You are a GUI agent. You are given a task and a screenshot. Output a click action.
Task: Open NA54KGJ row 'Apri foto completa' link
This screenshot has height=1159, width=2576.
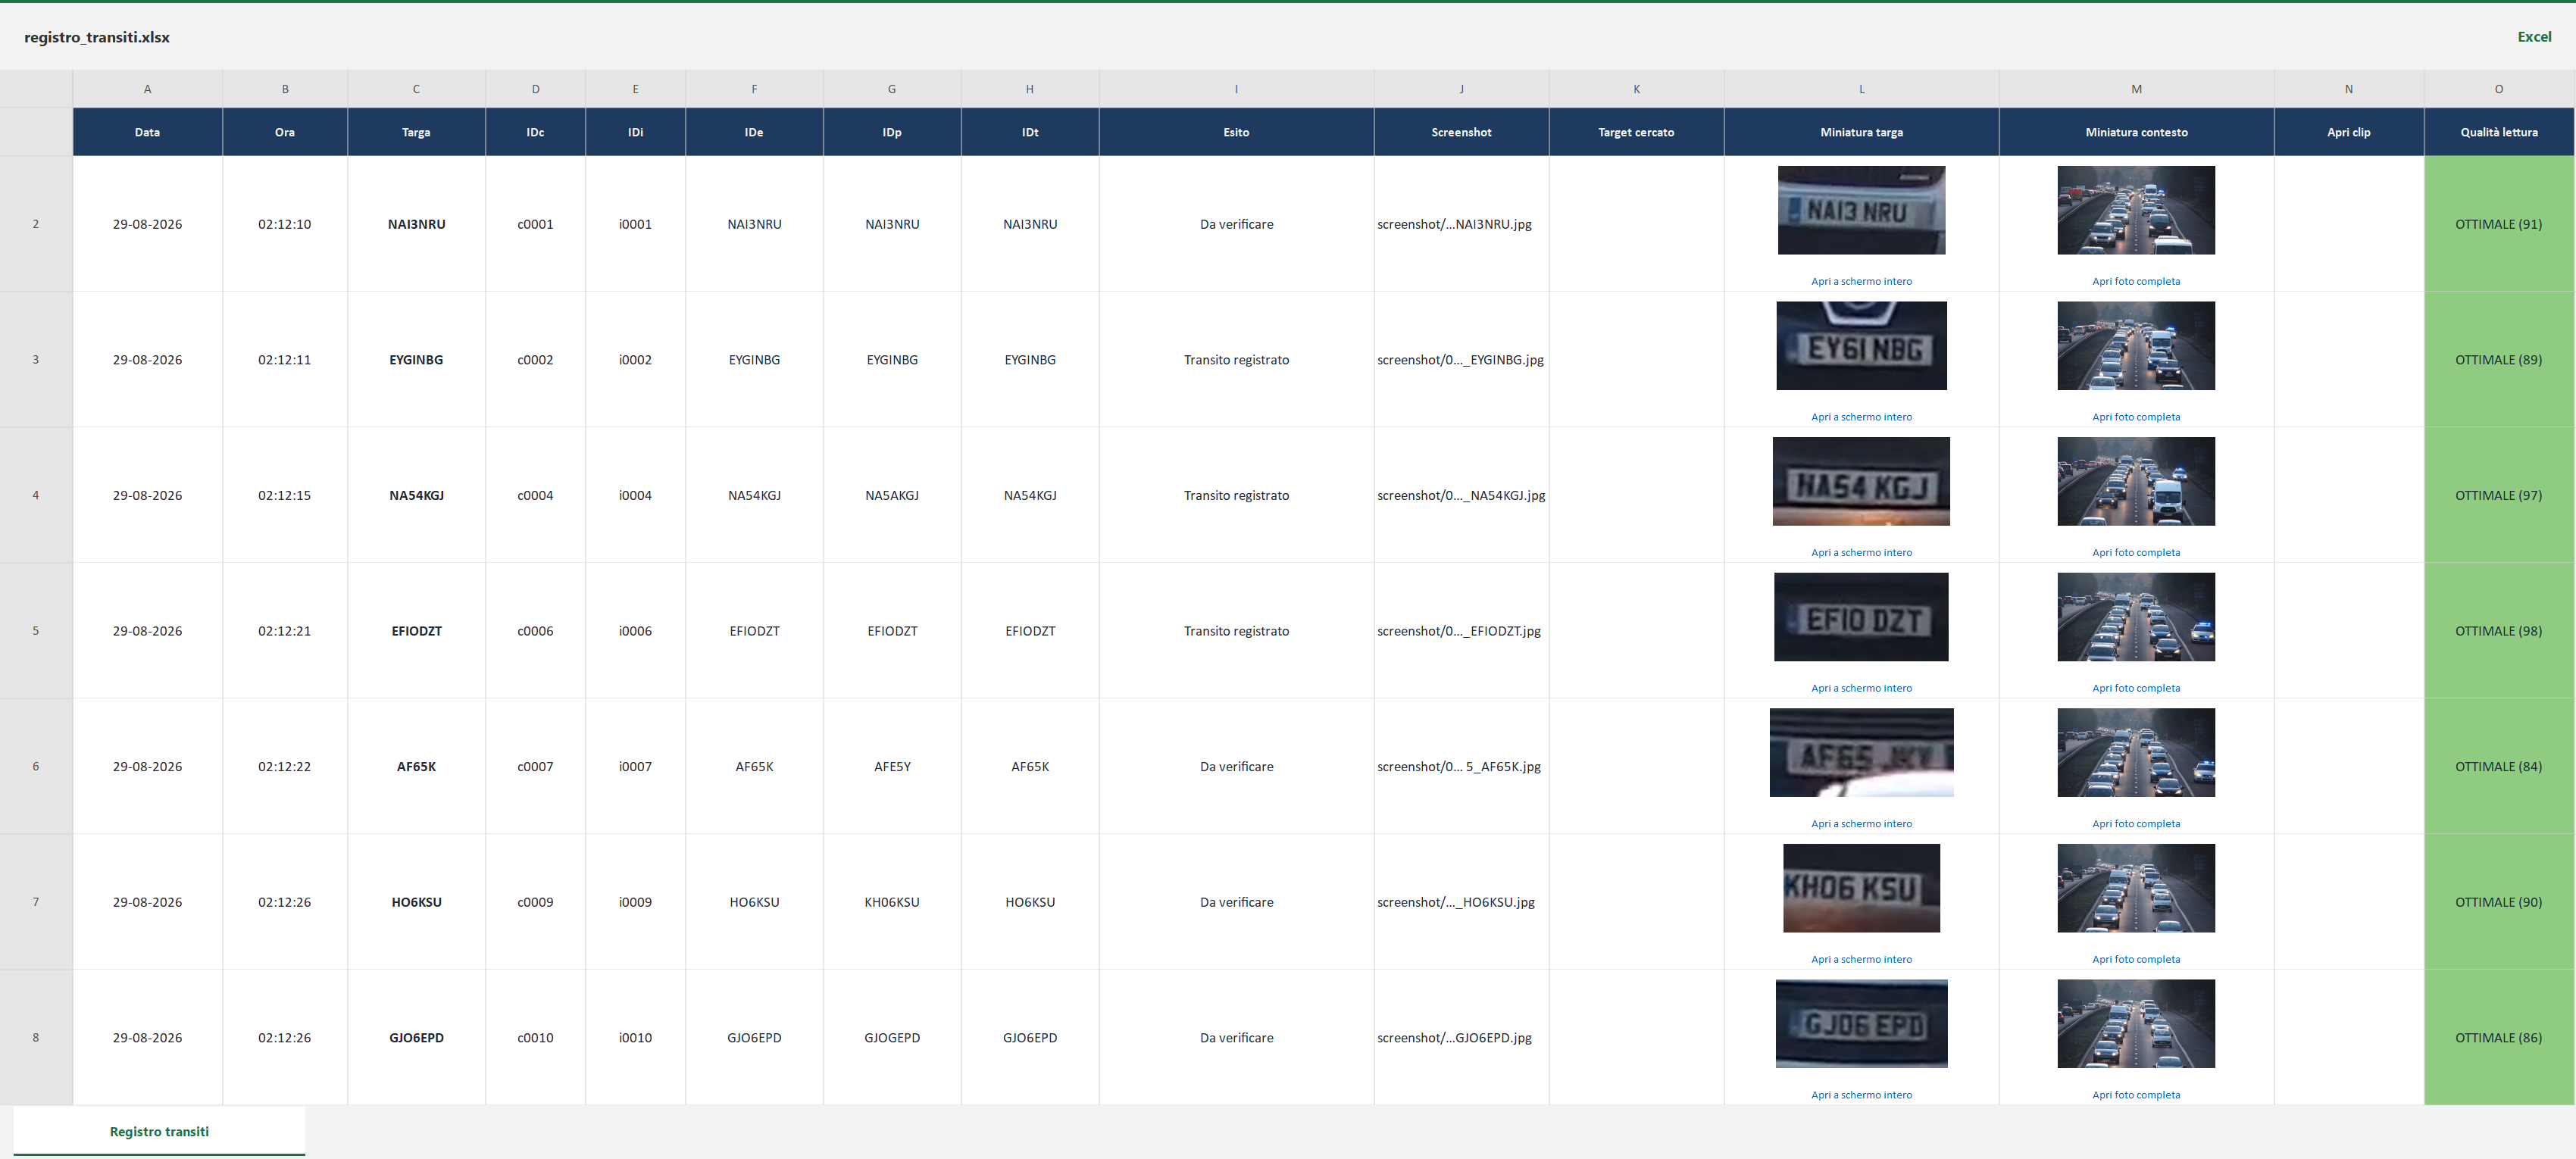(x=2136, y=552)
